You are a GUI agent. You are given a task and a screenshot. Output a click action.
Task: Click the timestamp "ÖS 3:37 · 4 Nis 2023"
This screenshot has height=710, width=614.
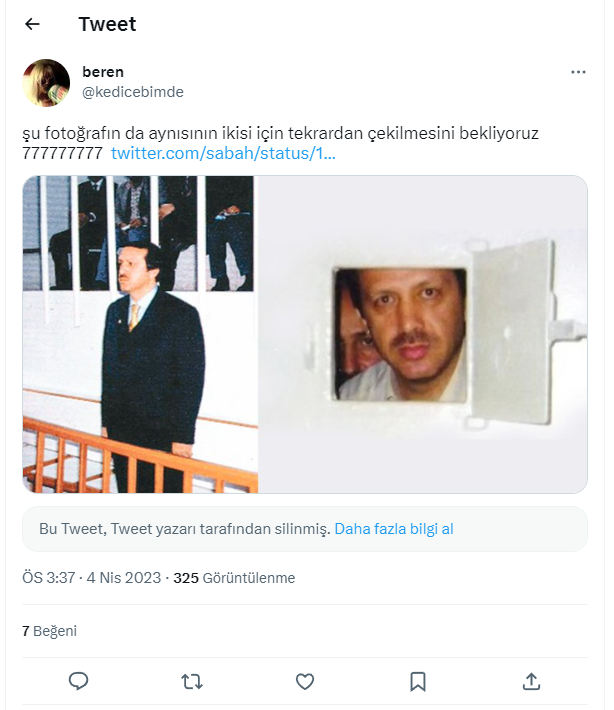coord(91,578)
